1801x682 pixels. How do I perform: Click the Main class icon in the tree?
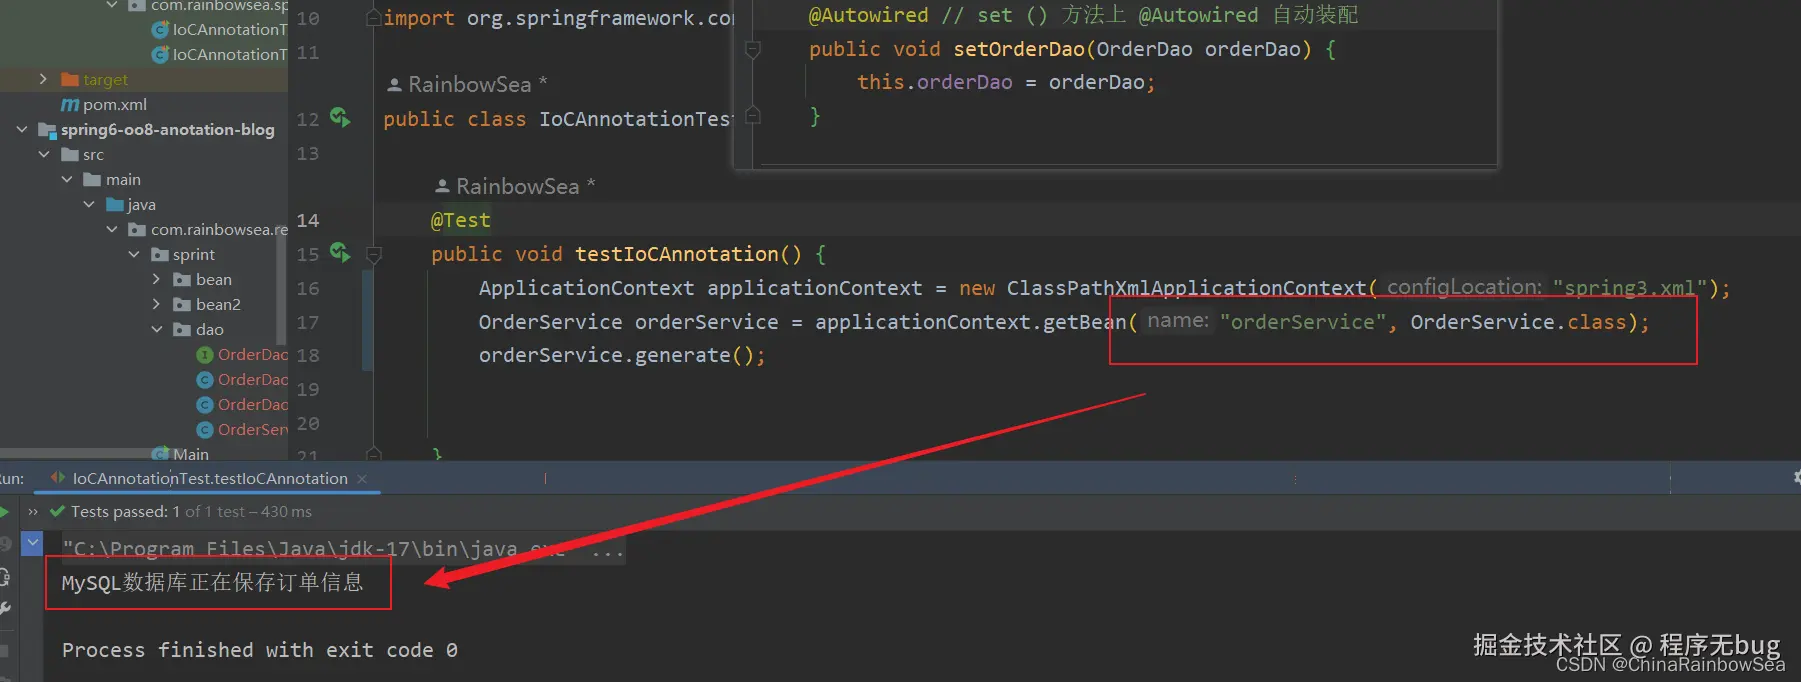click(160, 454)
